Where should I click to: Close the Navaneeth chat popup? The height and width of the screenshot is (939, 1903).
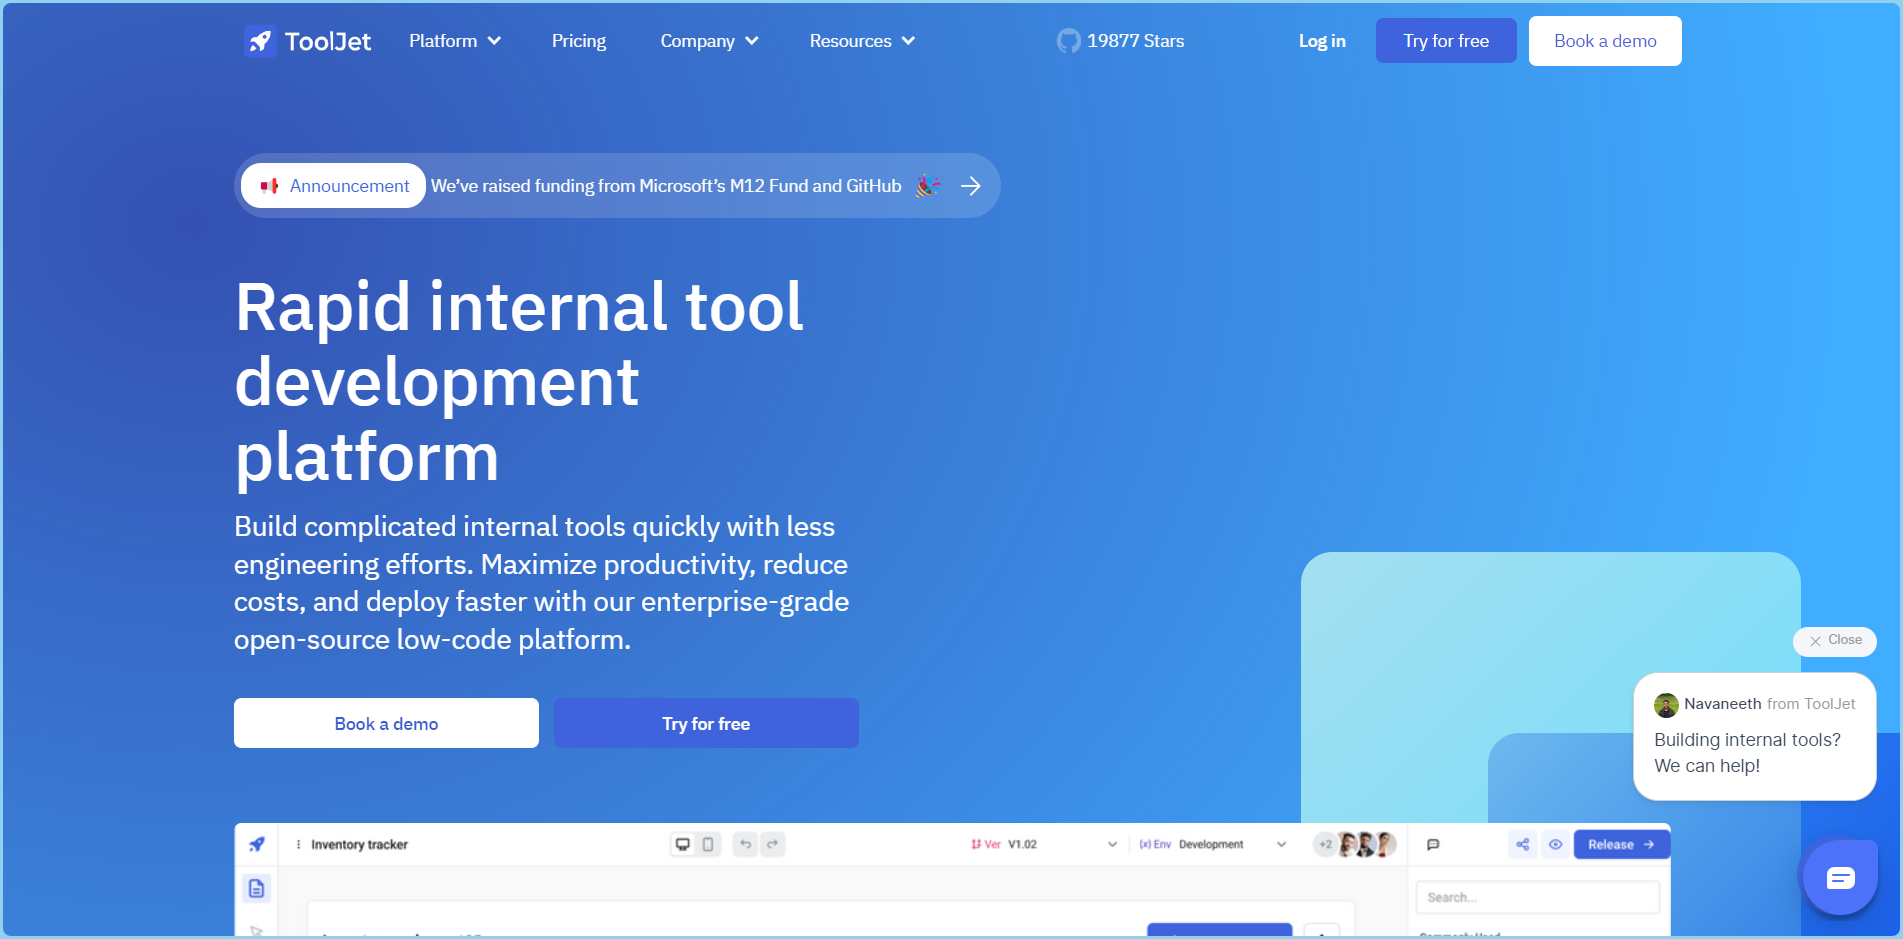click(x=1835, y=641)
